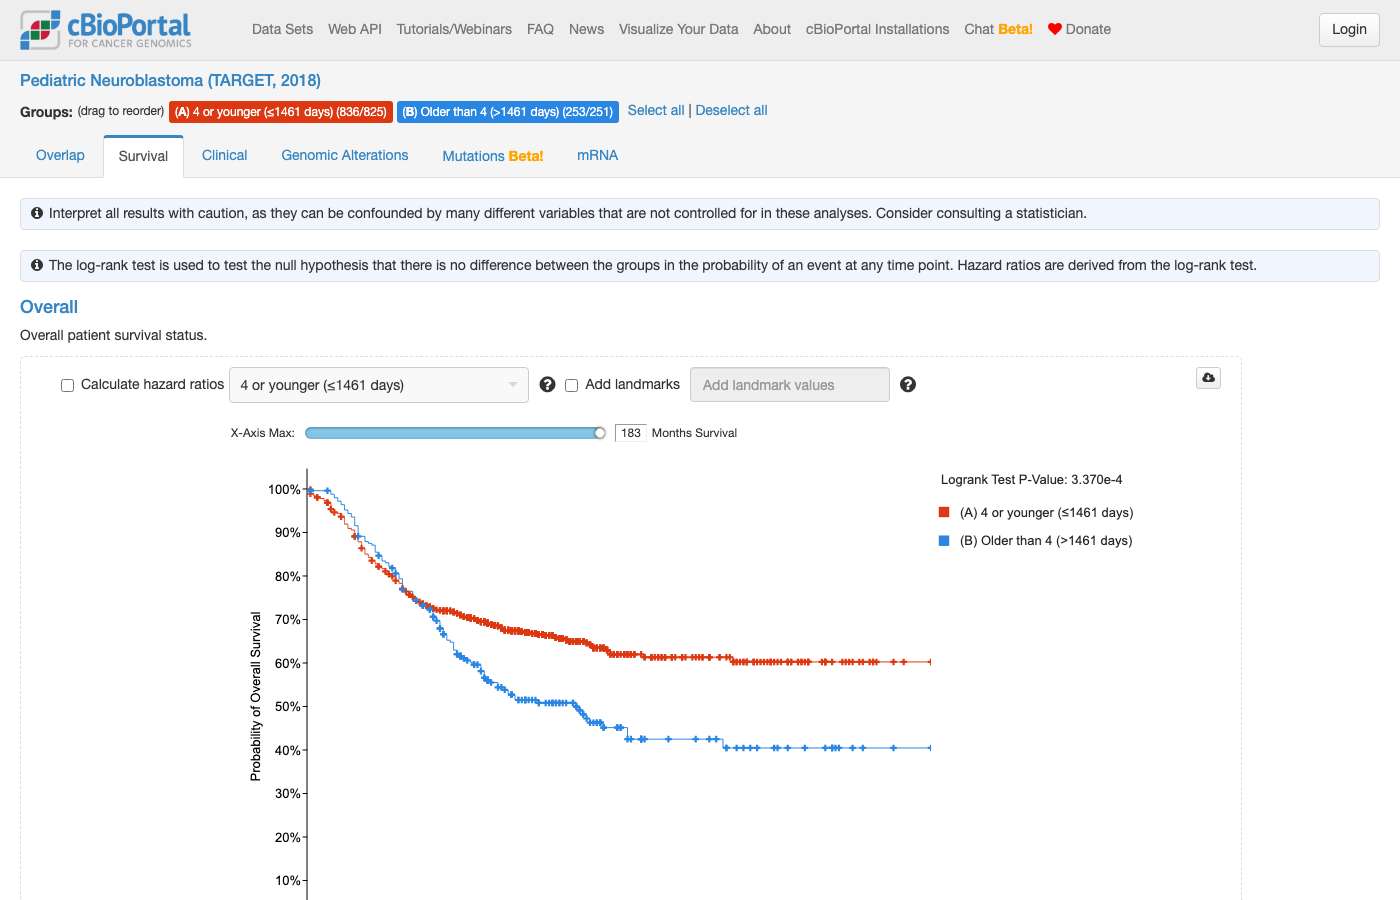Viewport: 1400px width, 900px height.
Task: Switch to the Clinical tab
Action: pyautogui.click(x=224, y=155)
